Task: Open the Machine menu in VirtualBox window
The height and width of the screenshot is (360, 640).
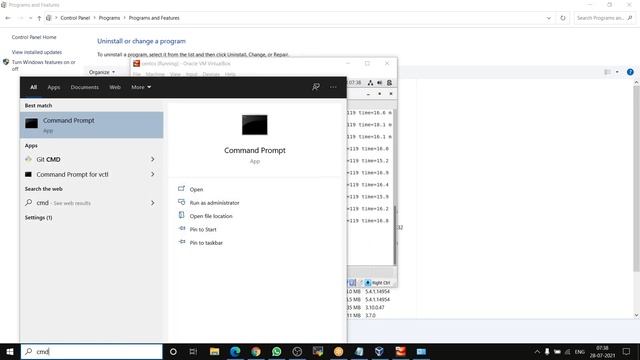Action: [155, 74]
